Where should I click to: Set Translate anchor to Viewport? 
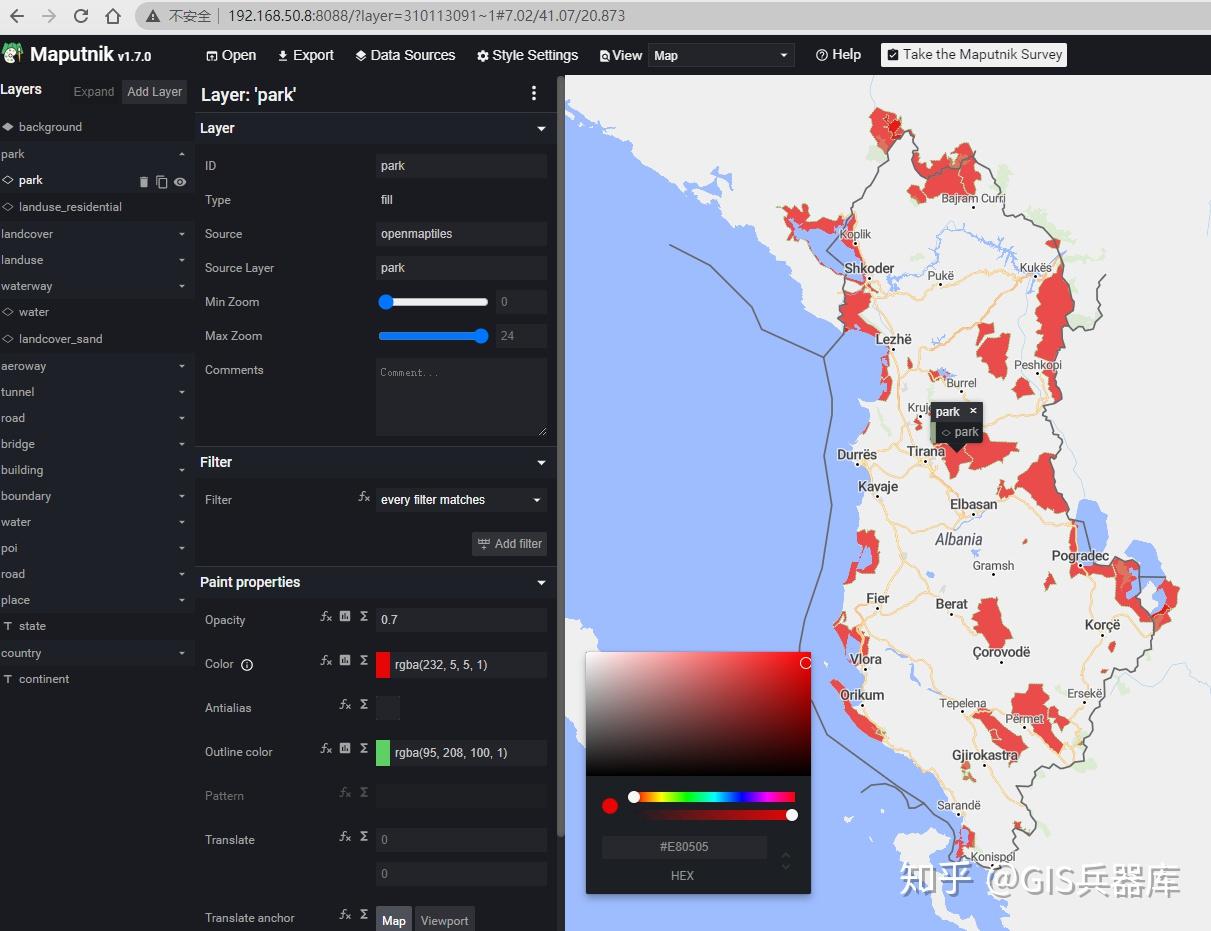coord(444,920)
